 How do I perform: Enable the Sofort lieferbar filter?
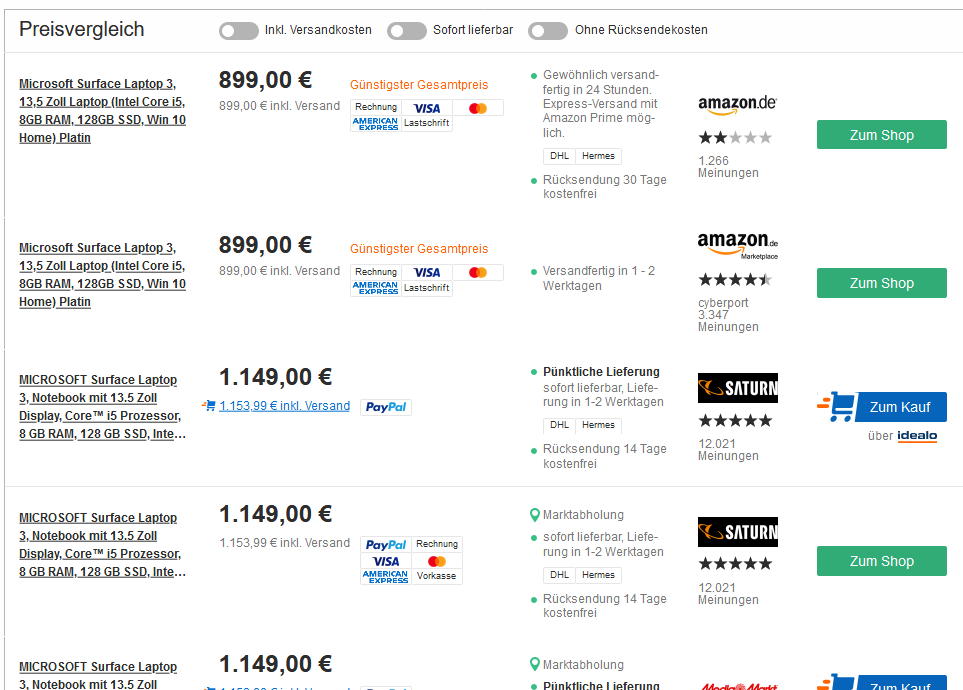tap(407, 31)
